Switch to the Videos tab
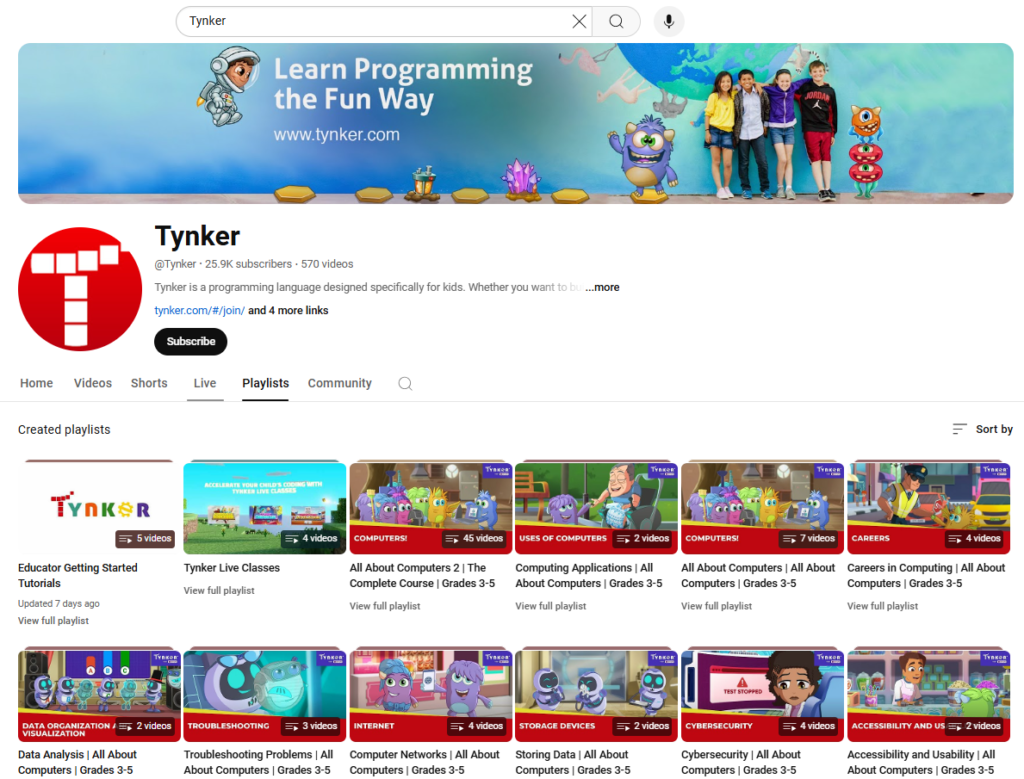The height and width of the screenshot is (779, 1024). click(x=93, y=383)
